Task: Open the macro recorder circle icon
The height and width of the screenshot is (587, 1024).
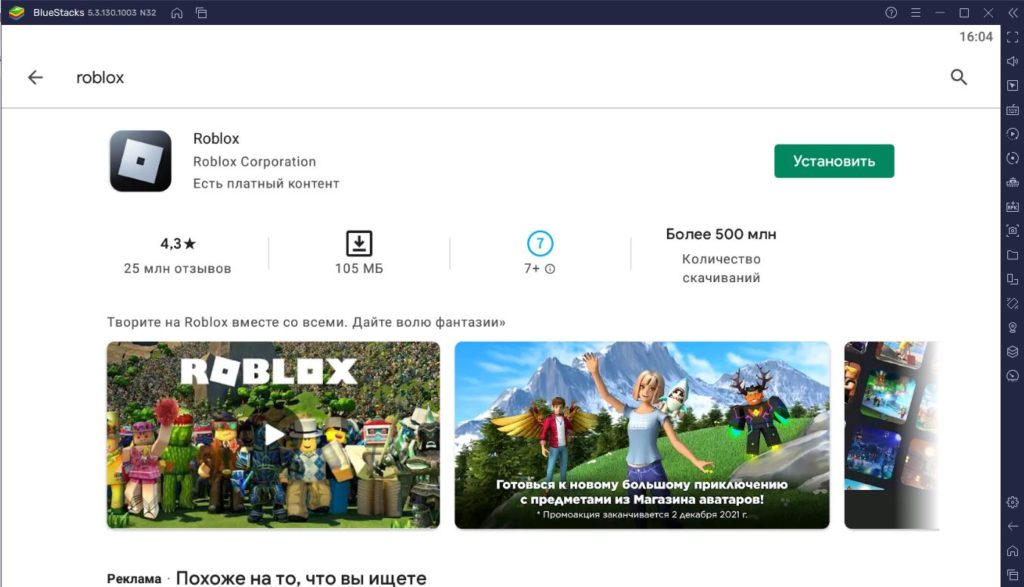Action: pos(1012,158)
